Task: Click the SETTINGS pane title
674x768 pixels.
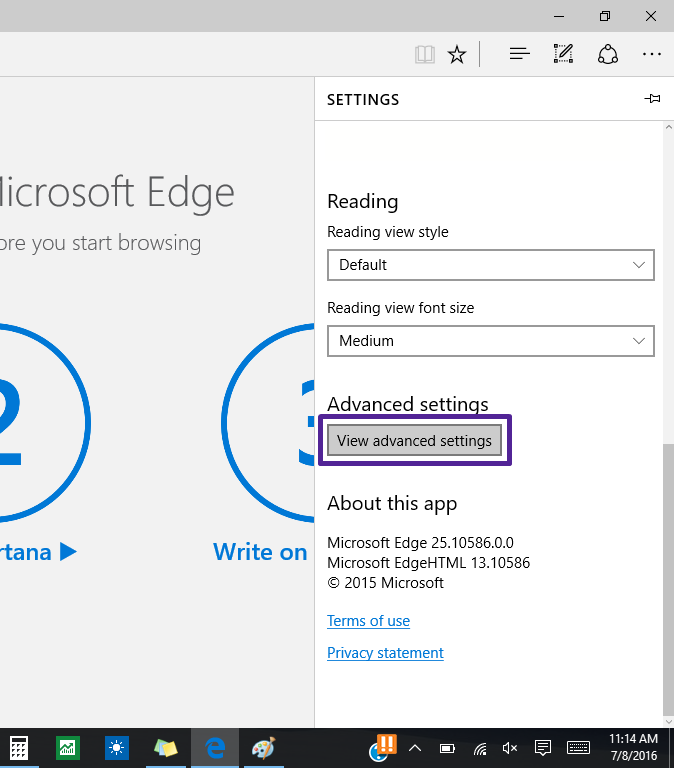Action: pyautogui.click(x=363, y=100)
